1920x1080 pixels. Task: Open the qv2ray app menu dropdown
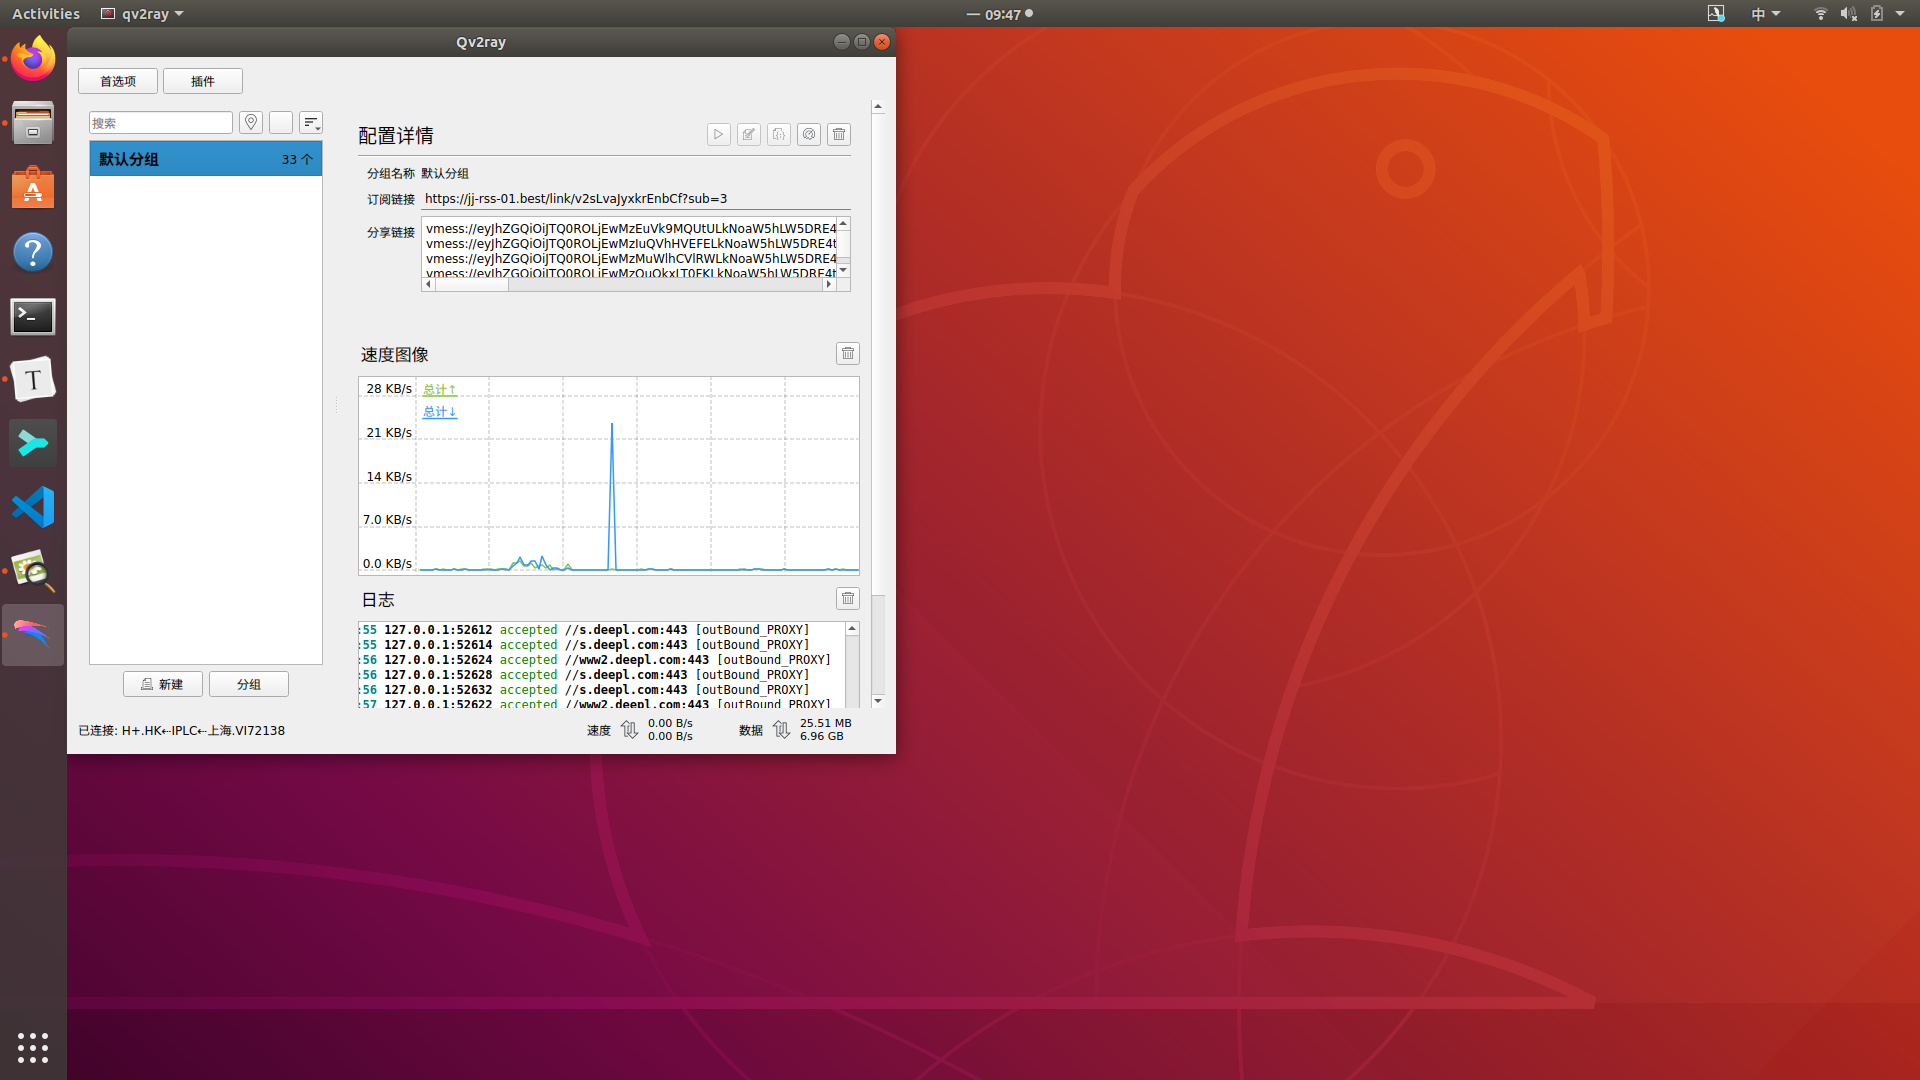(x=143, y=14)
